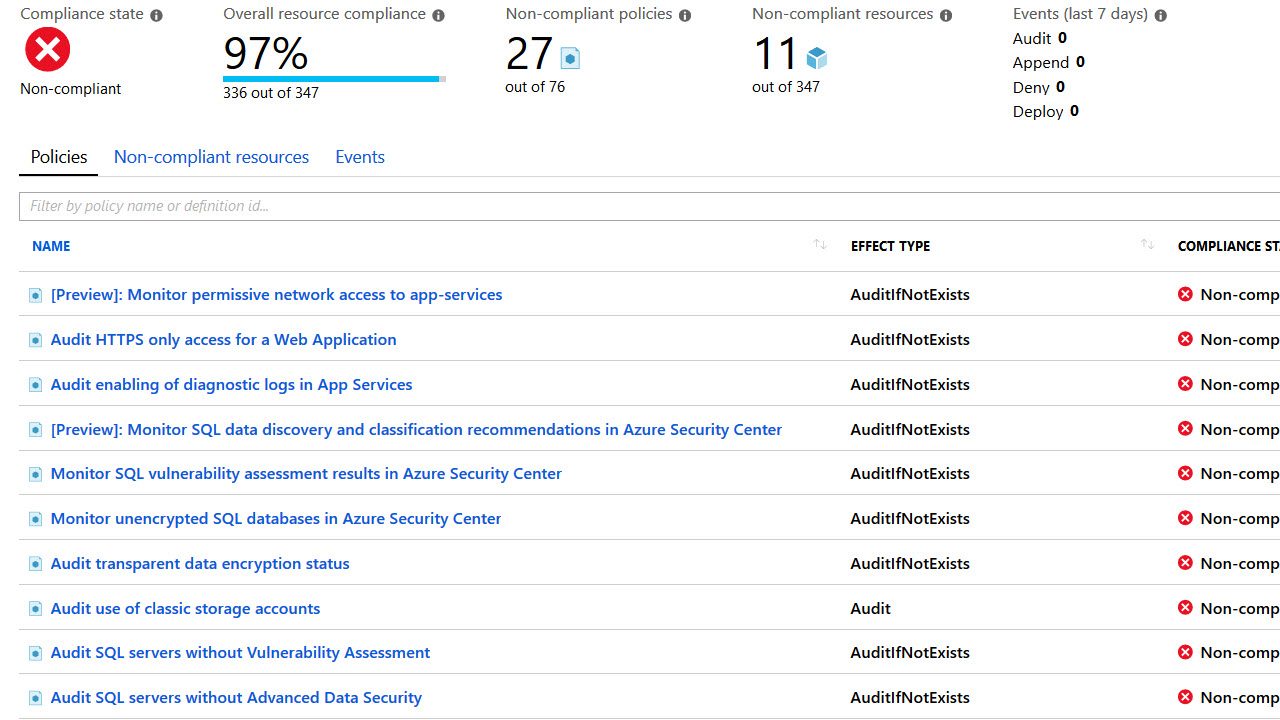Click the 97% compliance value

(x=265, y=53)
